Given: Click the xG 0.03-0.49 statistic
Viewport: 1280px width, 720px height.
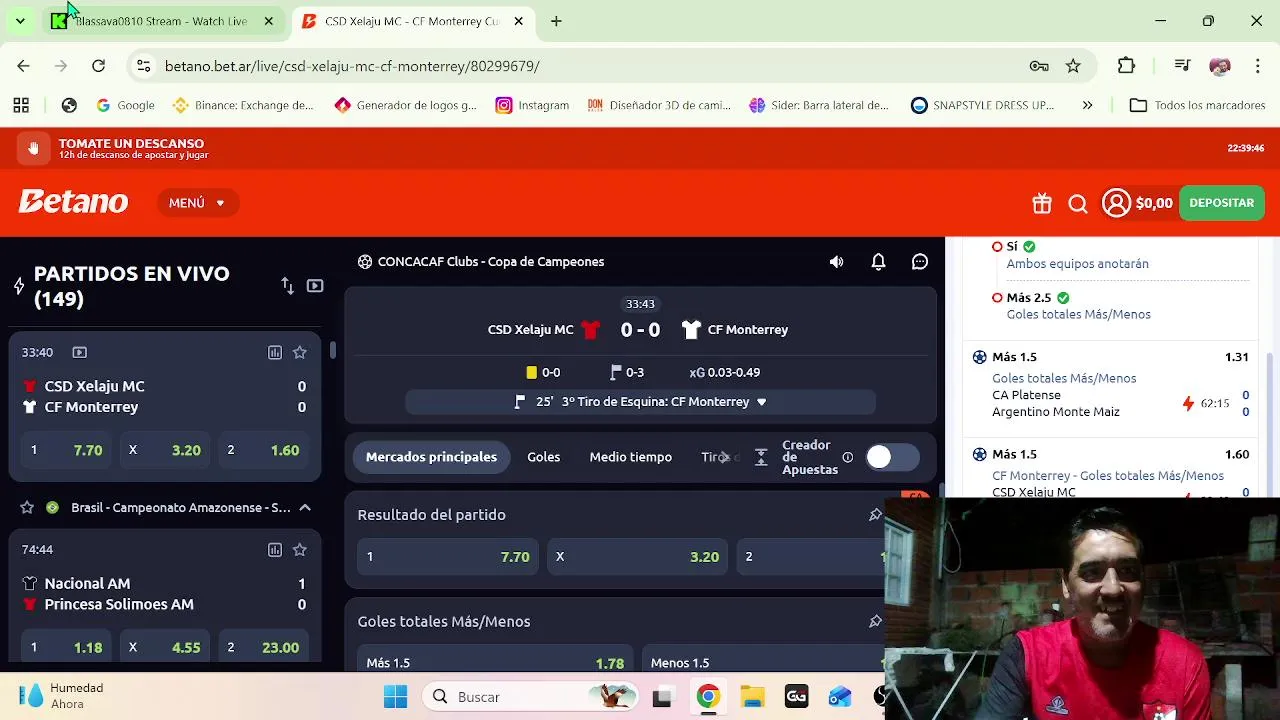Looking at the screenshot, I should click(725, 373).
